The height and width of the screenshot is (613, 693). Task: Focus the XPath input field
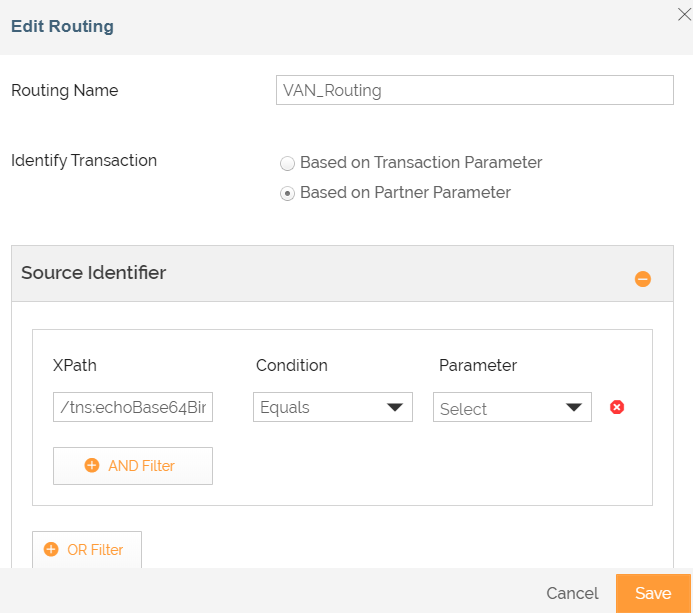133,407
